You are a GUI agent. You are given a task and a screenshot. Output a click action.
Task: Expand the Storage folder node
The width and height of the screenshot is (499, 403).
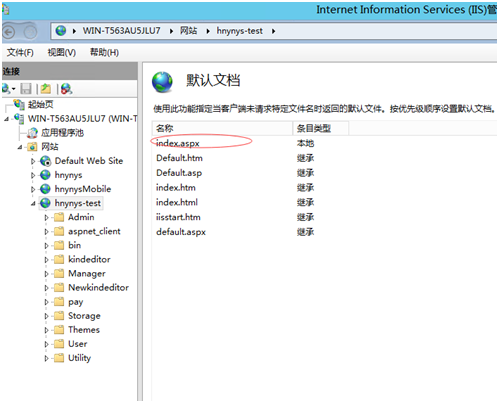(47, 316)
